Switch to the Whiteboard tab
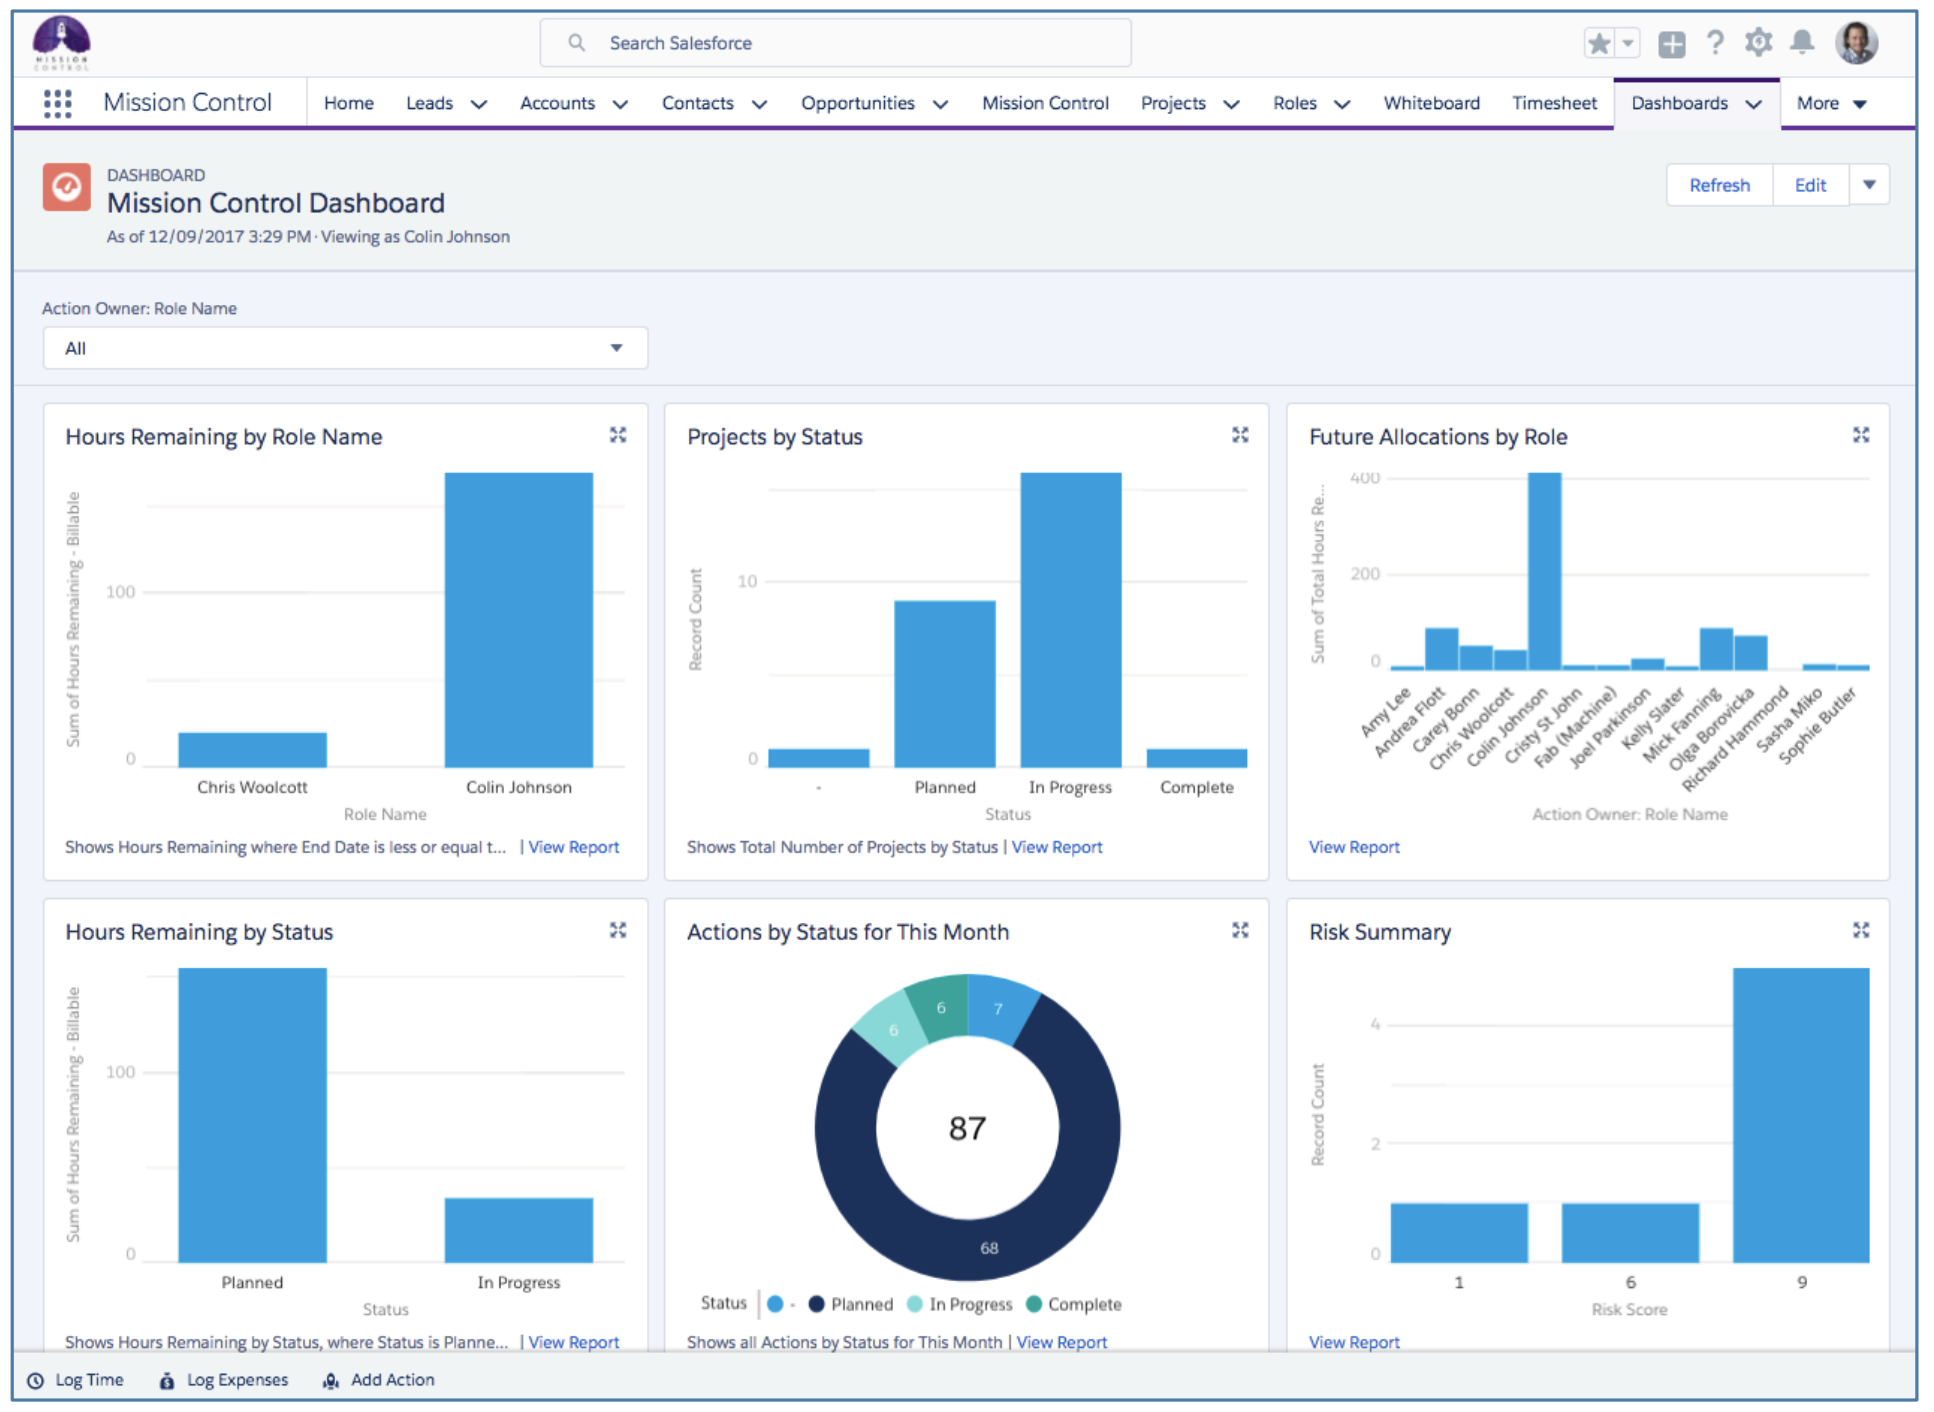 point(1431,103)
